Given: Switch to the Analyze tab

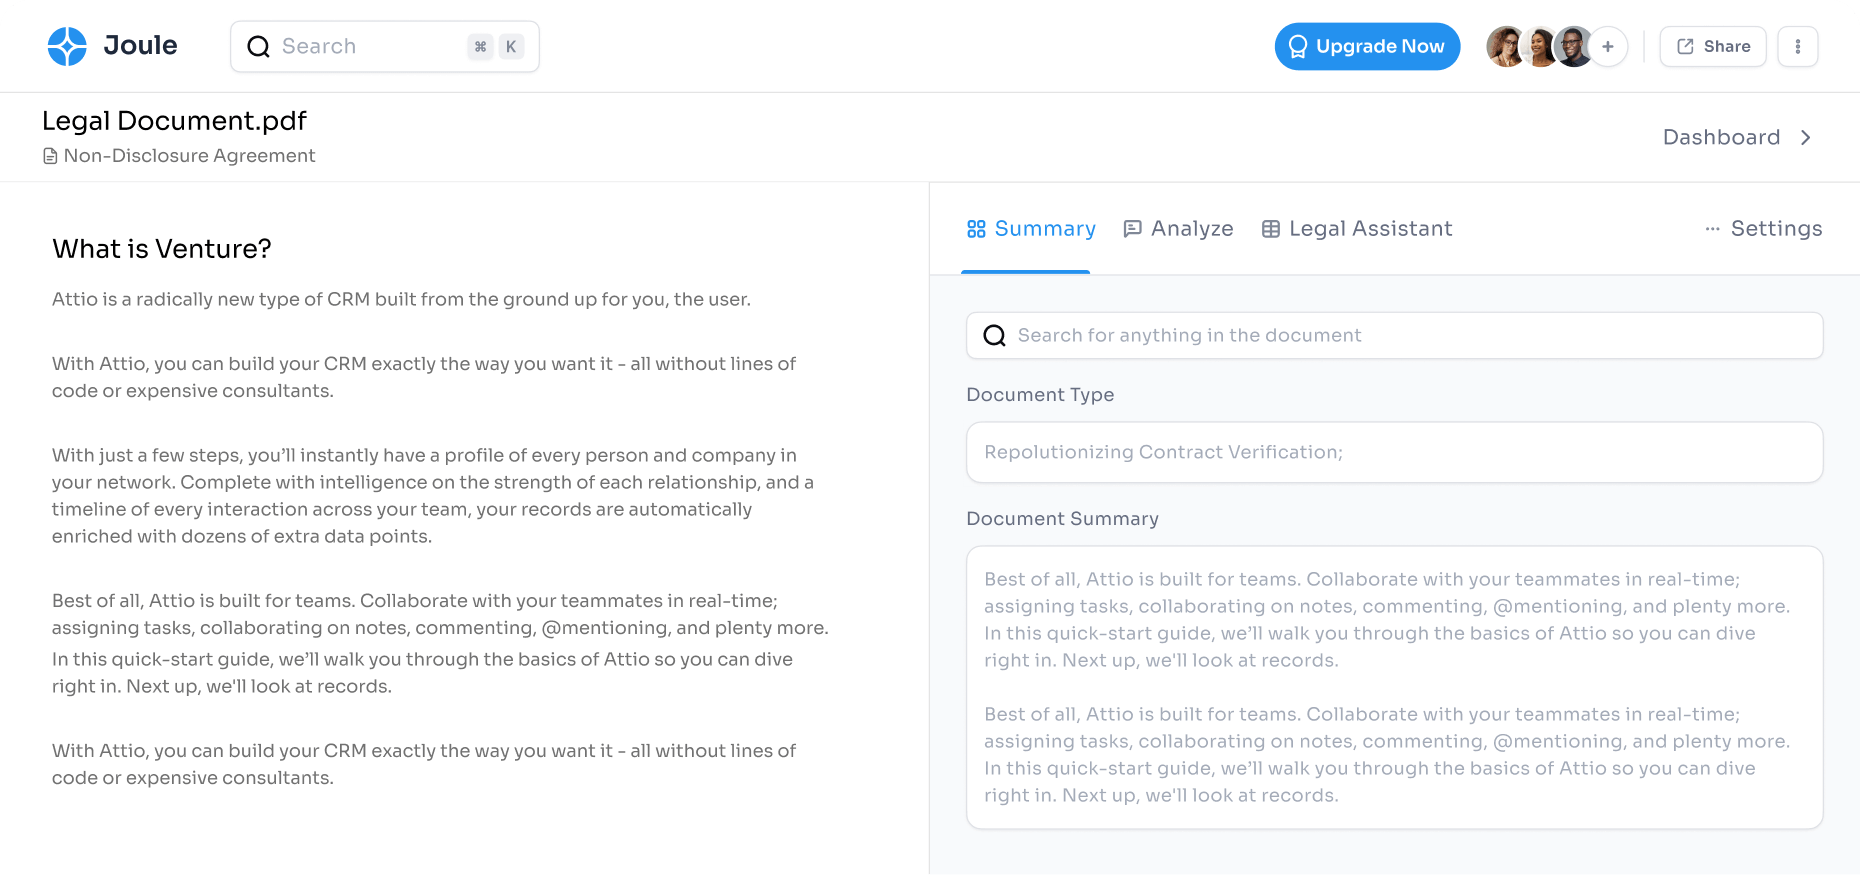Looking at the screenshot, I should 1178,229.
